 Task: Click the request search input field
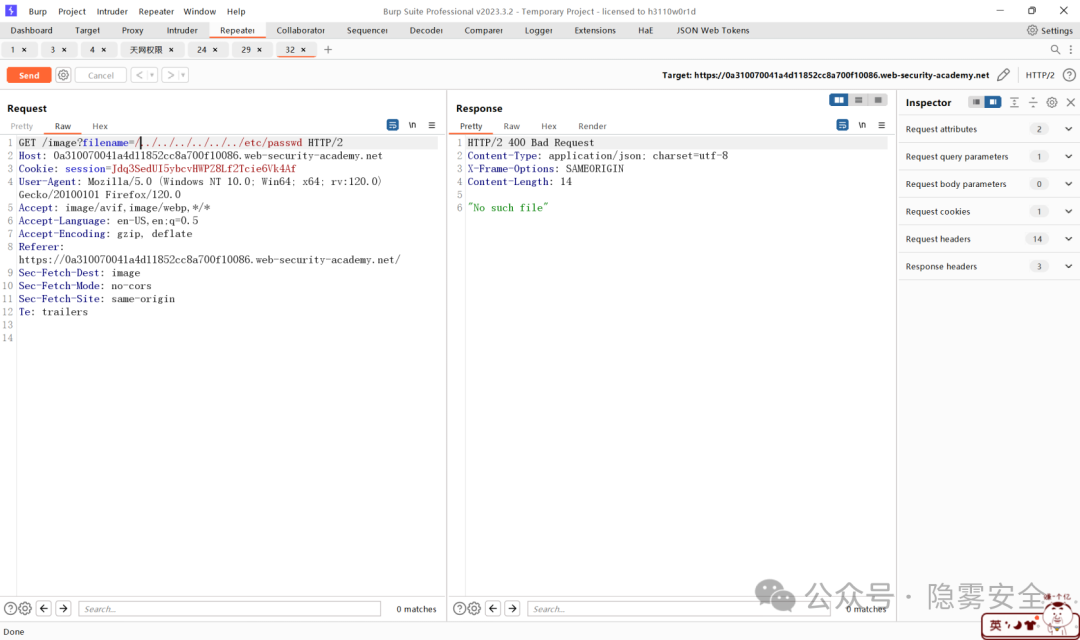[229, 609]
